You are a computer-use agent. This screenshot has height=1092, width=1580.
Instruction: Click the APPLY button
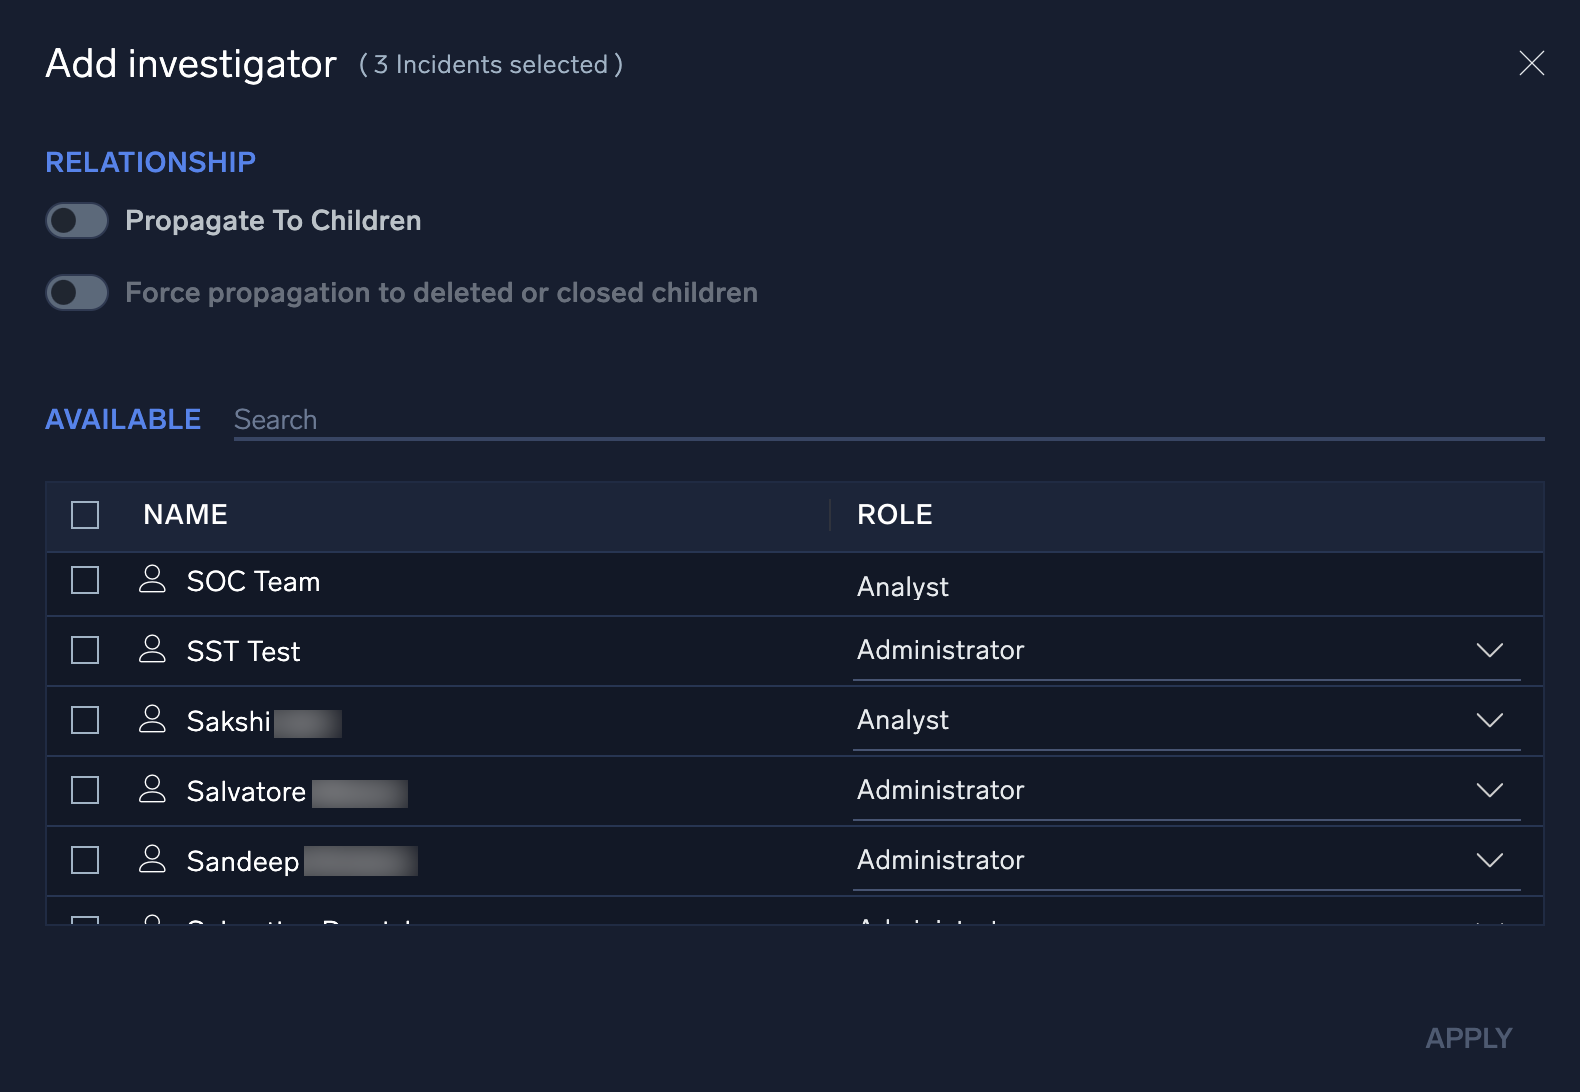coord(1469,1037)
